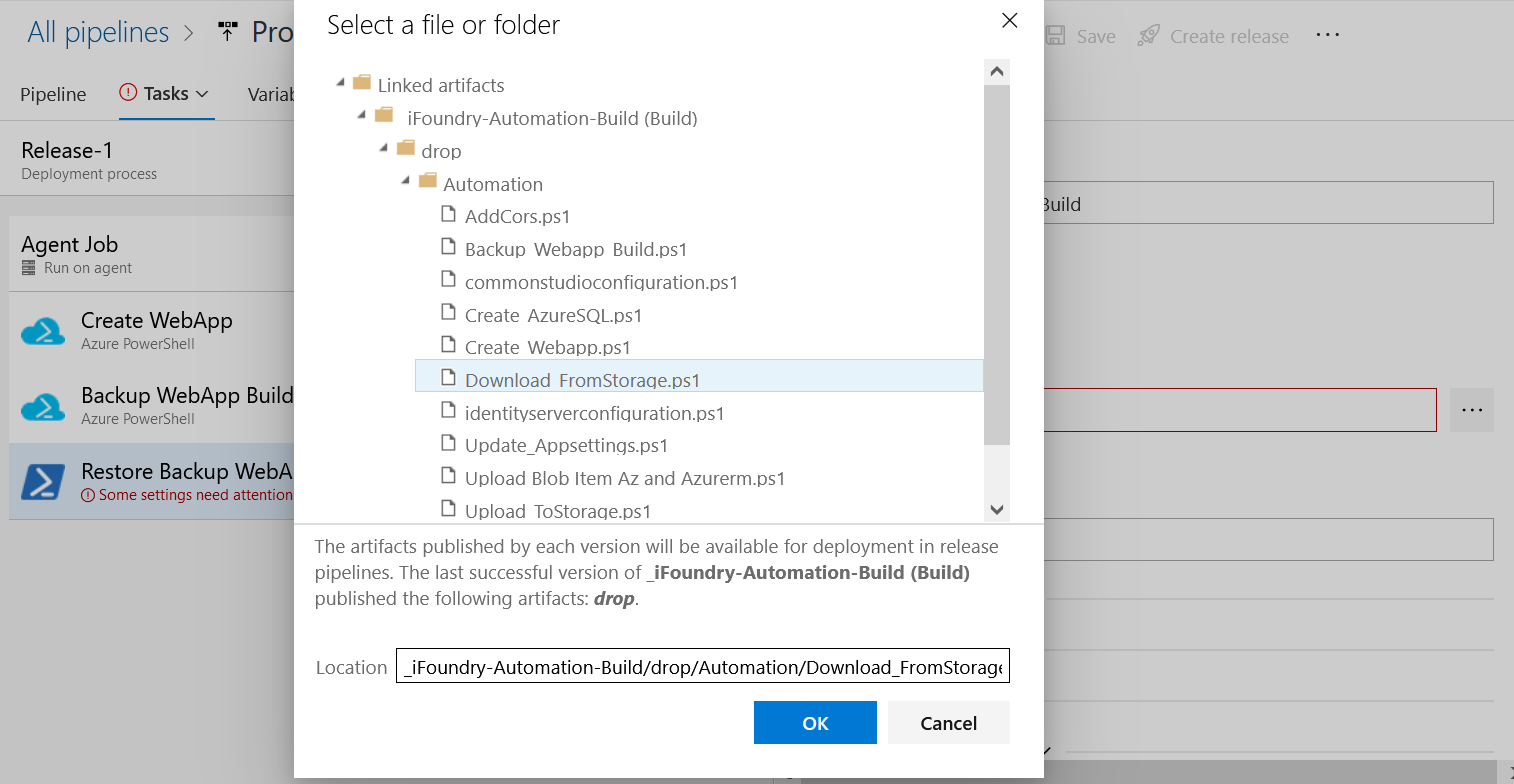Click the file icon beside identityserverconfiguration.ps1

tap(449, 411)
